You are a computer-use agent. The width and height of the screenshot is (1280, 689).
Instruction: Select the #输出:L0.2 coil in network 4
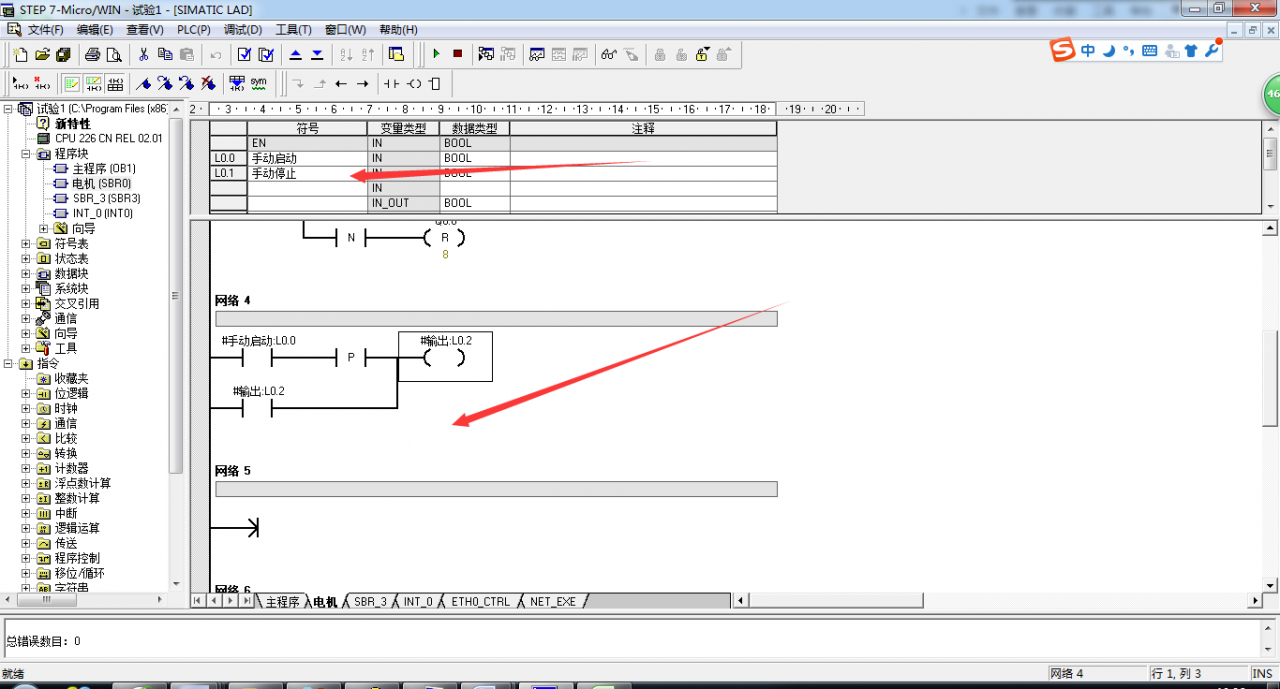click(x=445, y=357)
